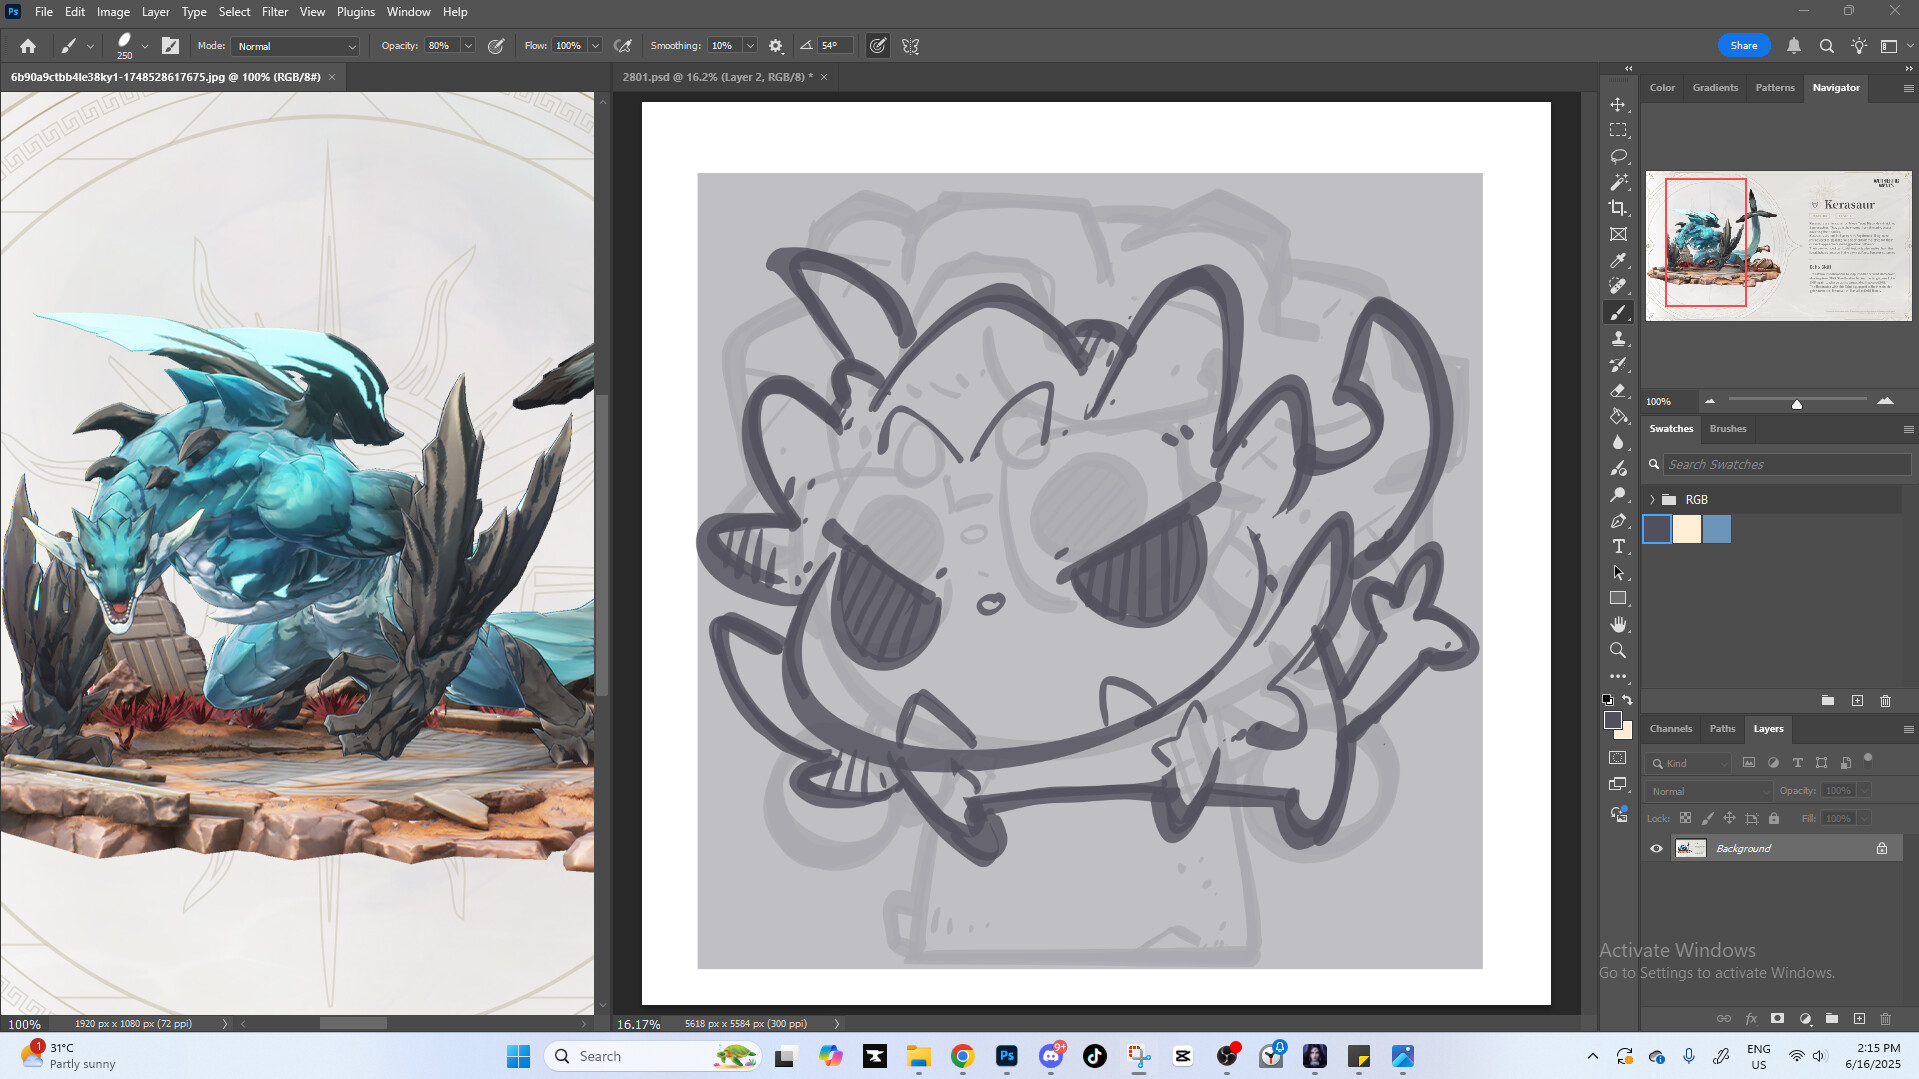Toggle pressure for opacity button
Viewport: 1919px width, 1079px height.
coord(496,46)
